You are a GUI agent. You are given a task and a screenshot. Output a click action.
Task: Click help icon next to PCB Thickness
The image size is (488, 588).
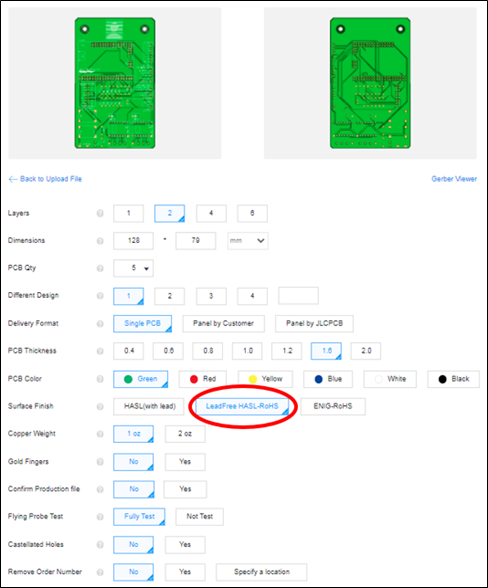click(100, 351)
